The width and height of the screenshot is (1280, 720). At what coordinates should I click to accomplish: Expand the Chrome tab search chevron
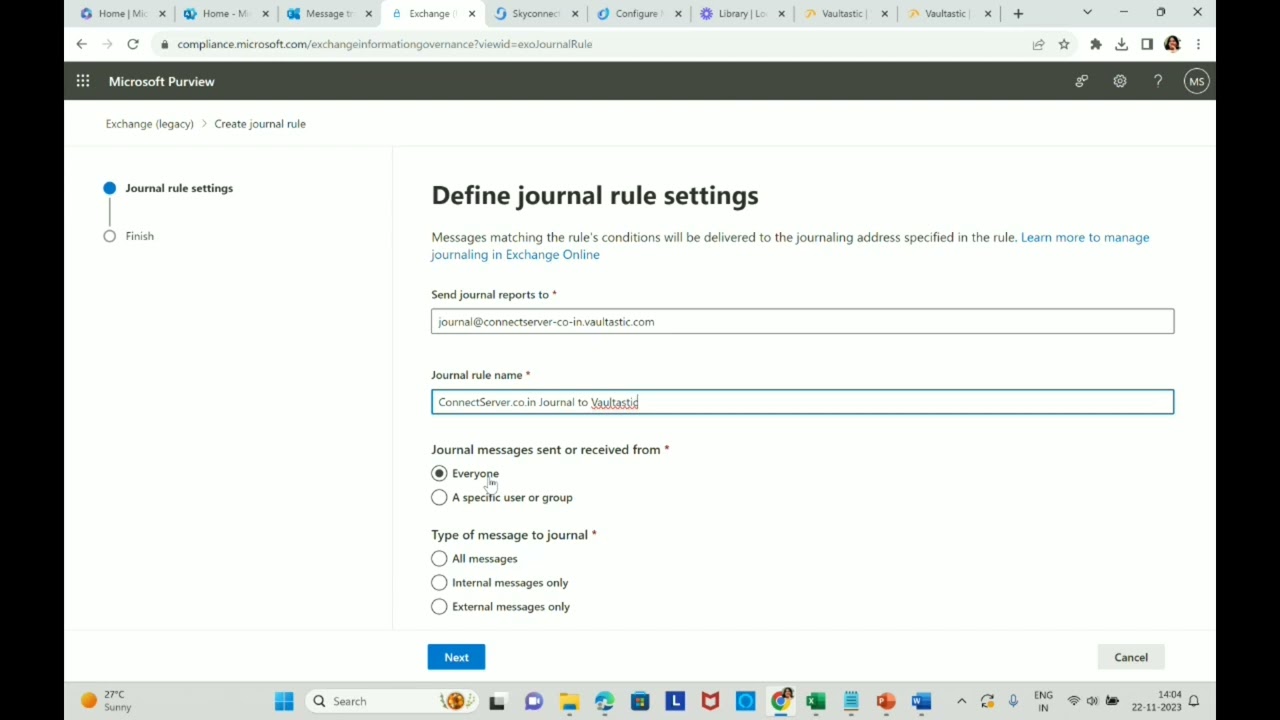coord(1087,13)
